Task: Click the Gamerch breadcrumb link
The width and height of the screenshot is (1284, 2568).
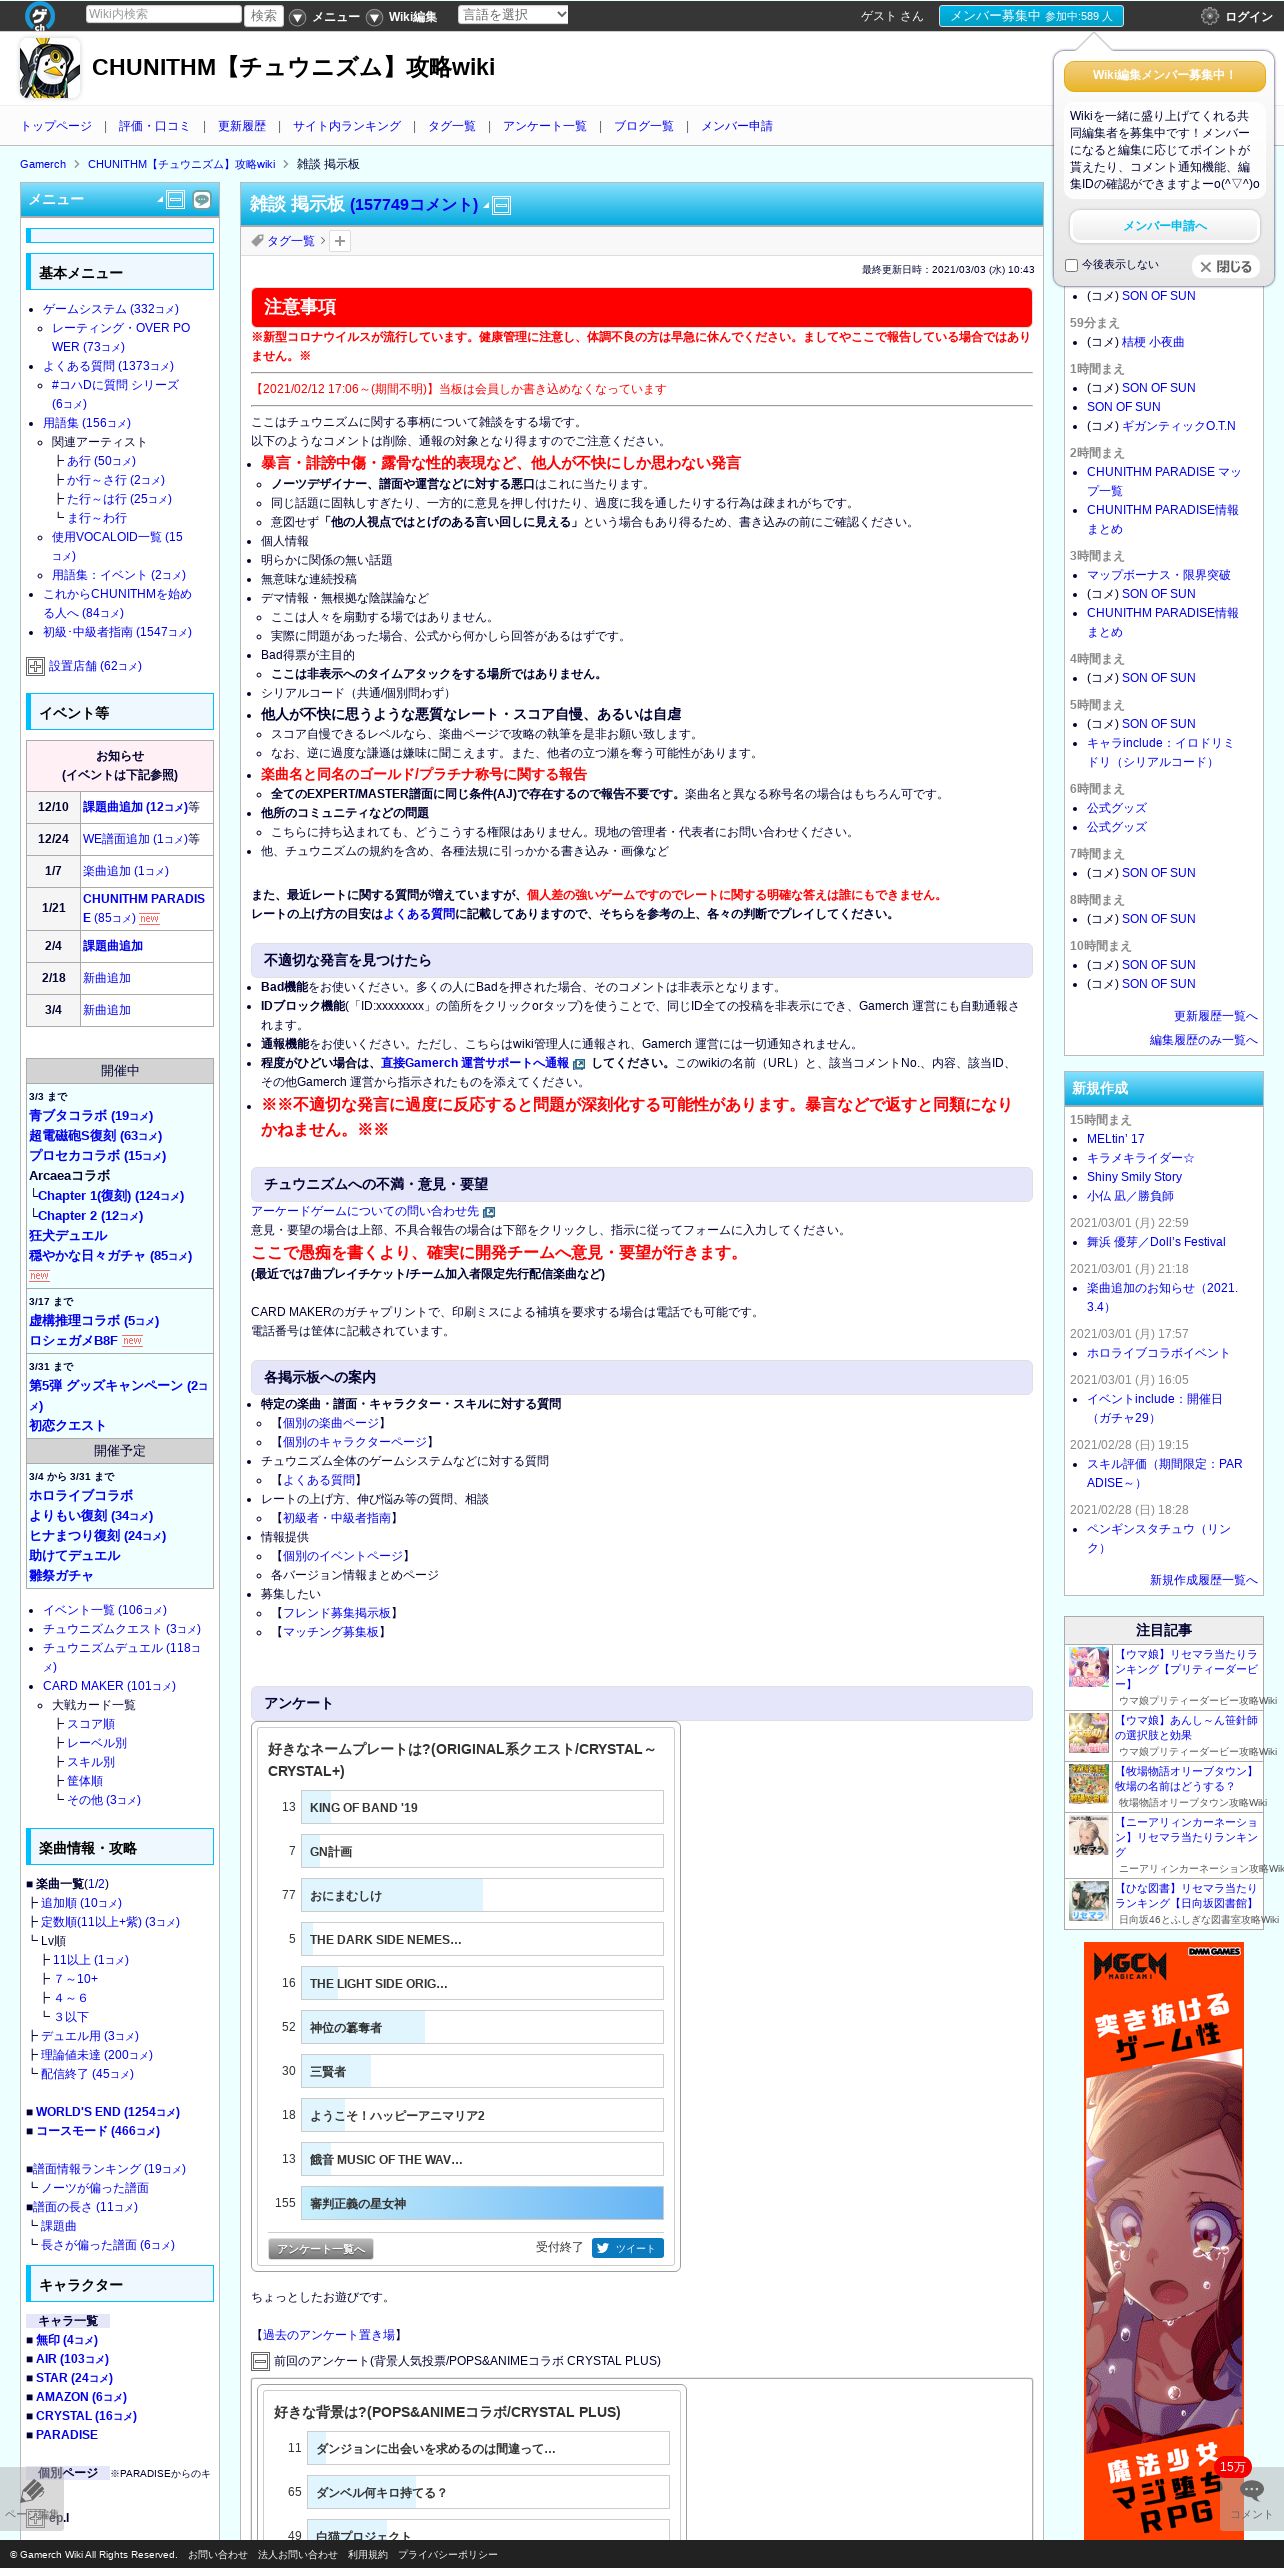Action: coord(43,164)
